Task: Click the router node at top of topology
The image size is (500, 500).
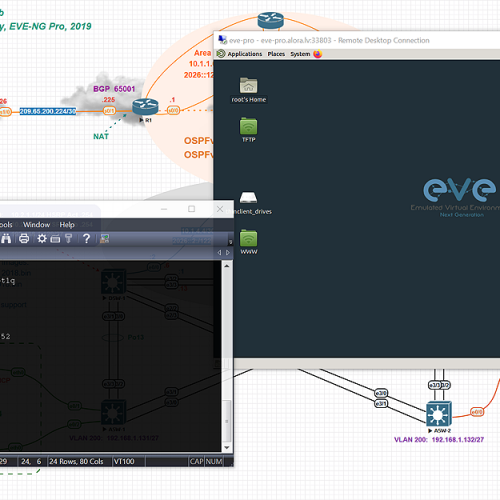Action: pyautogui.click(x=271, y=21)
